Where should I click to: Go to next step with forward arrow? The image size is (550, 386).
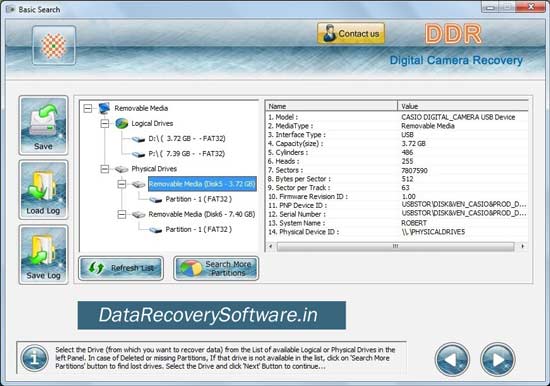pos(497,359)
